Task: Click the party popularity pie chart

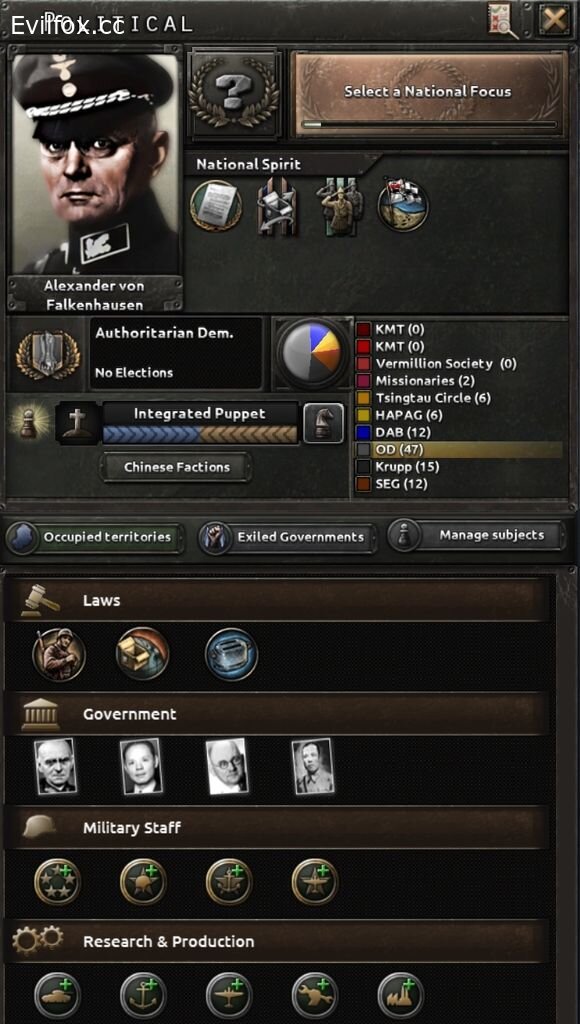Action: pyautogui.click(x=311, y=353)
